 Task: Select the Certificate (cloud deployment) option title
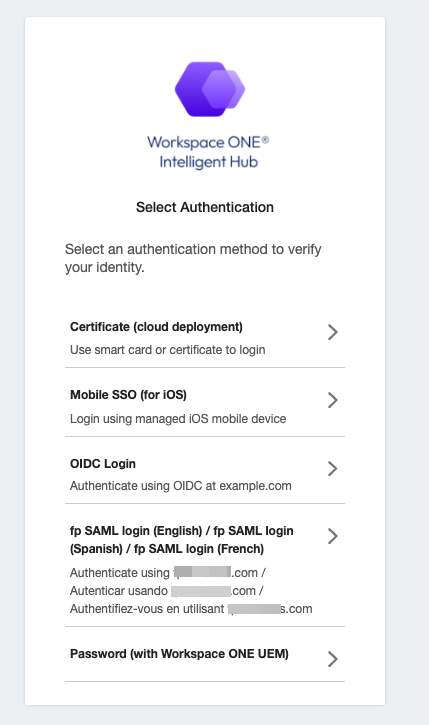click(156, 327)
